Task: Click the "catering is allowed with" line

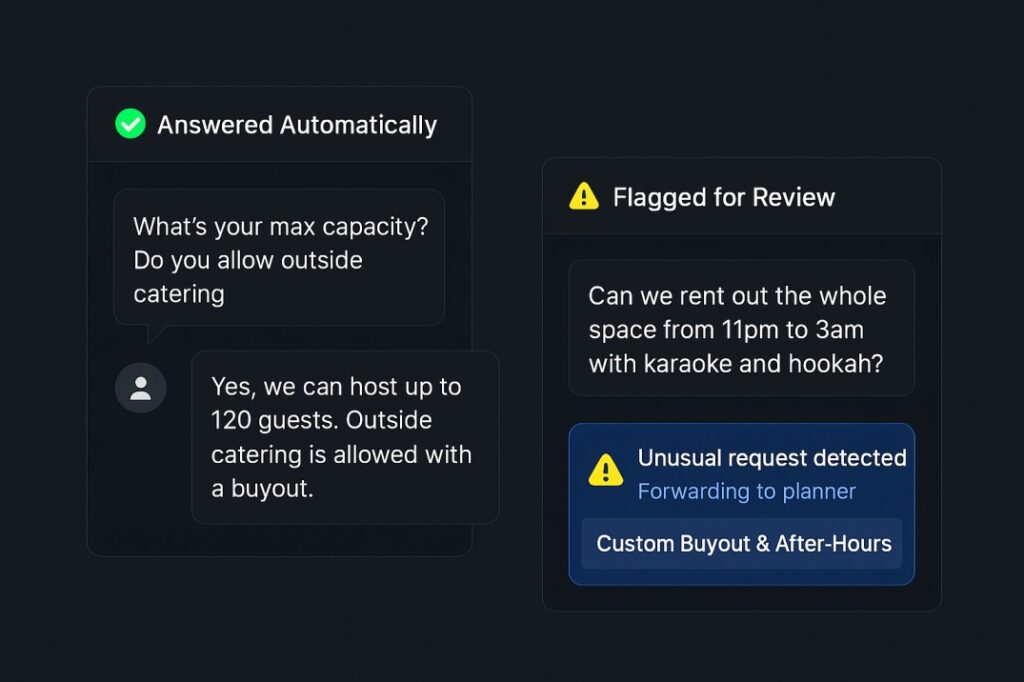Action: click(341, 454)
